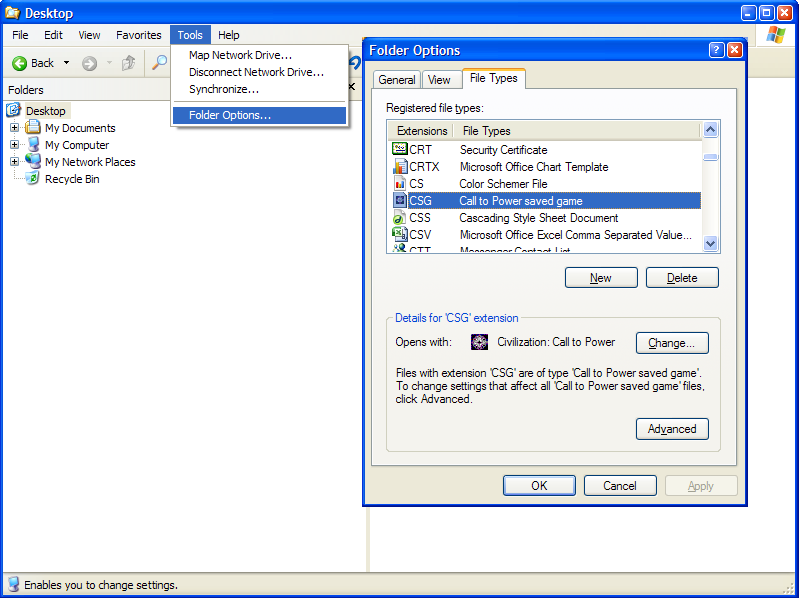Viewport: 799px width, 598px height.
Task: Click the file types list scroll-down arrow
Action: tap(711, 243)
